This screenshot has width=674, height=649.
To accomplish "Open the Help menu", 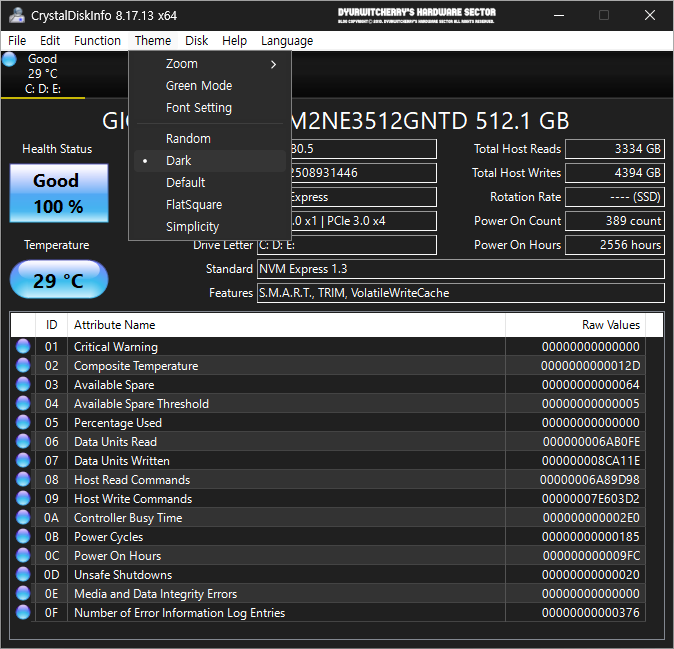I will point(234,41).
